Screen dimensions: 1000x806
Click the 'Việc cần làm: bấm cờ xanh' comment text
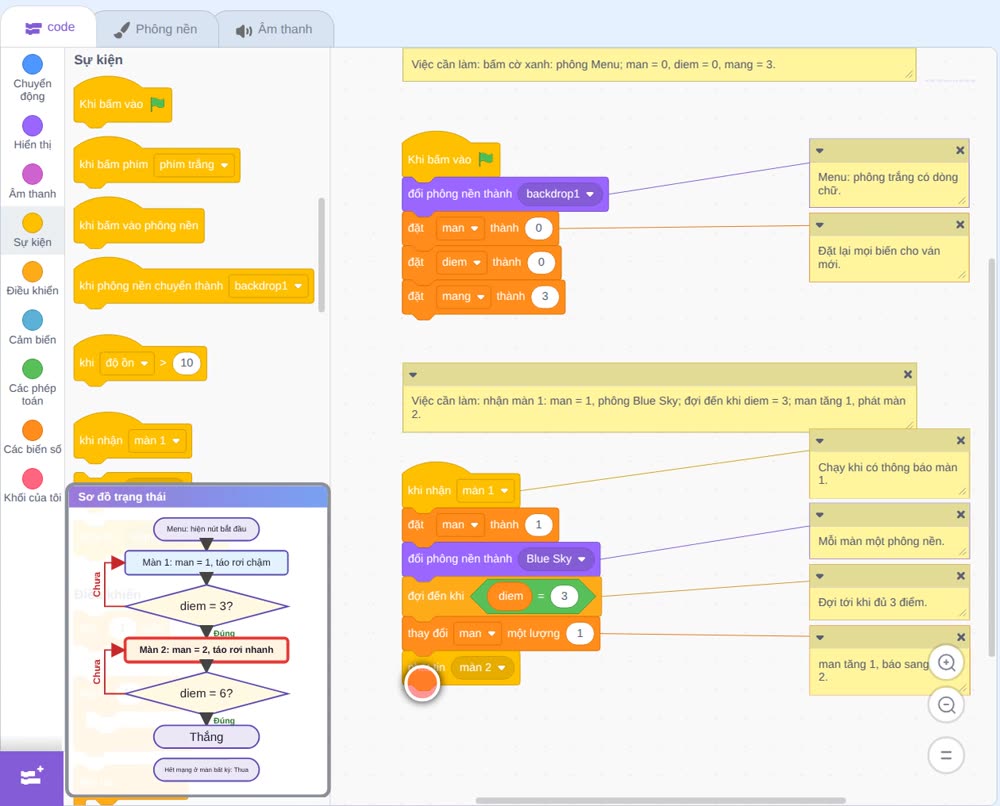[x=593, y=64]
